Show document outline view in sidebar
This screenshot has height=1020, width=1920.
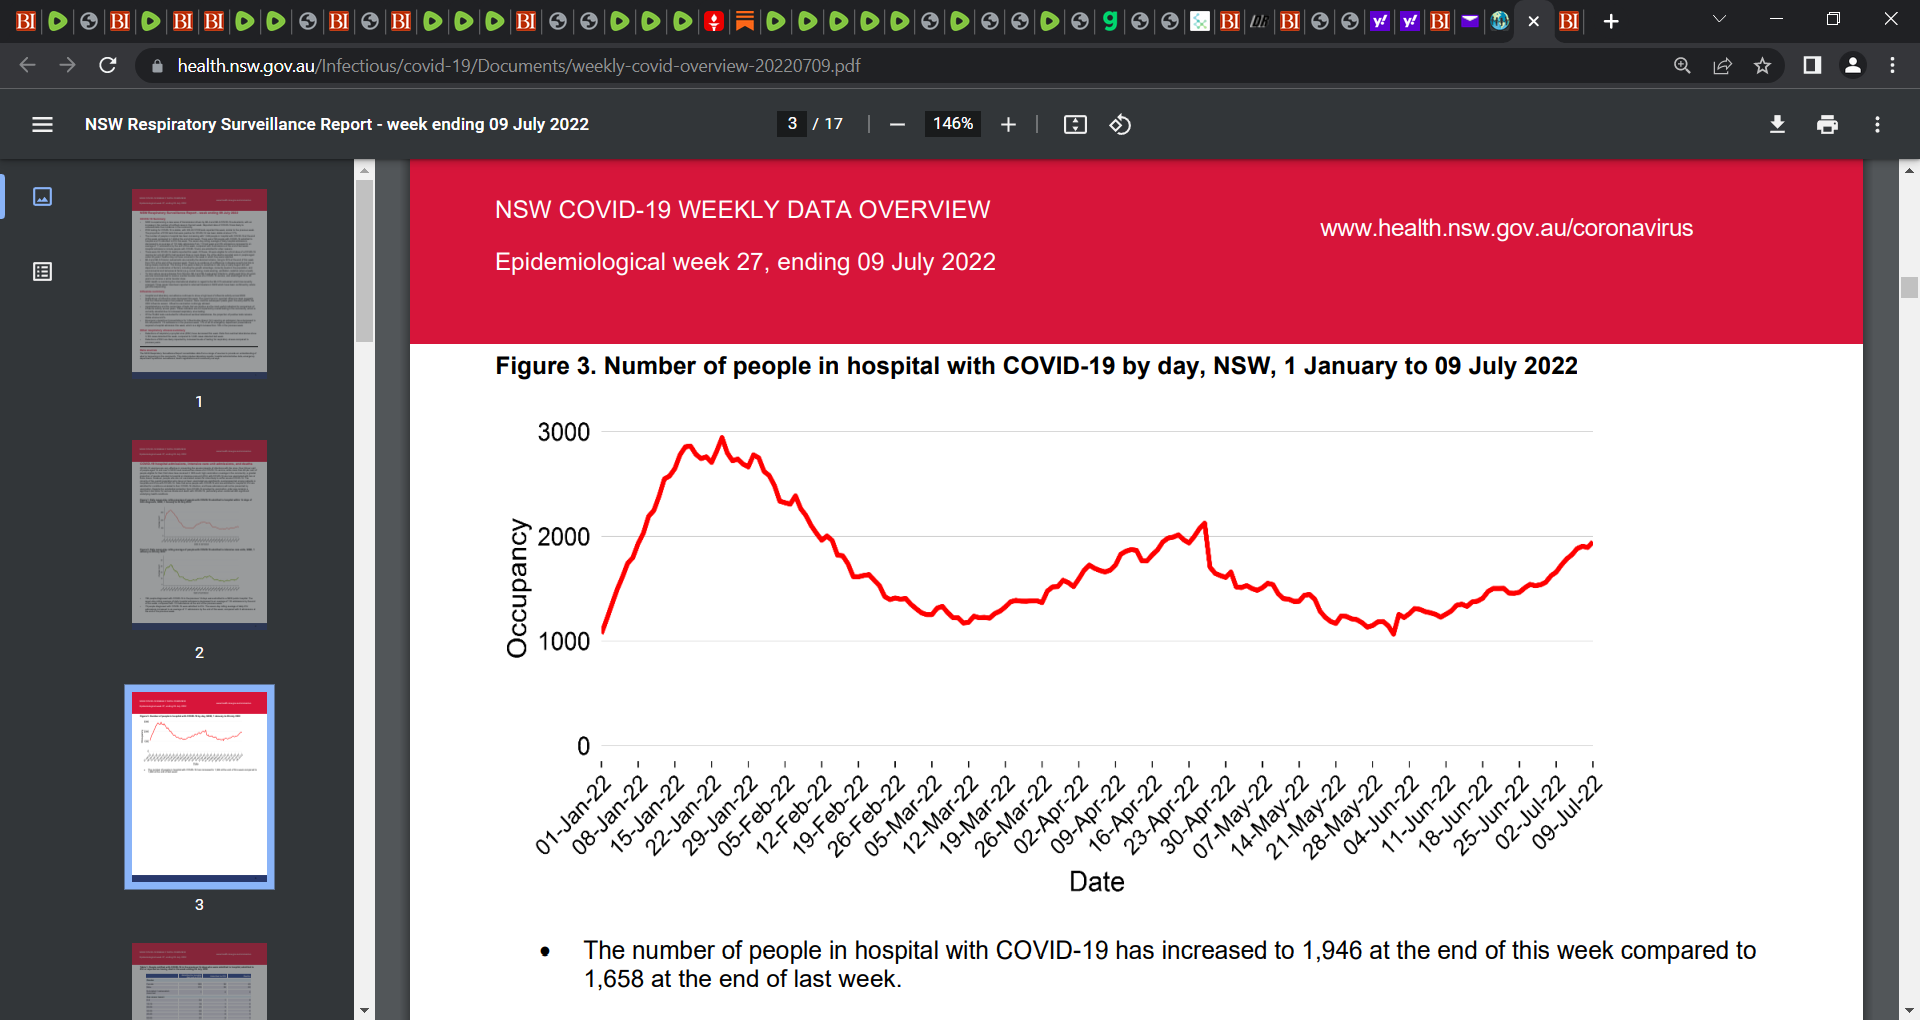coord(42,272)
